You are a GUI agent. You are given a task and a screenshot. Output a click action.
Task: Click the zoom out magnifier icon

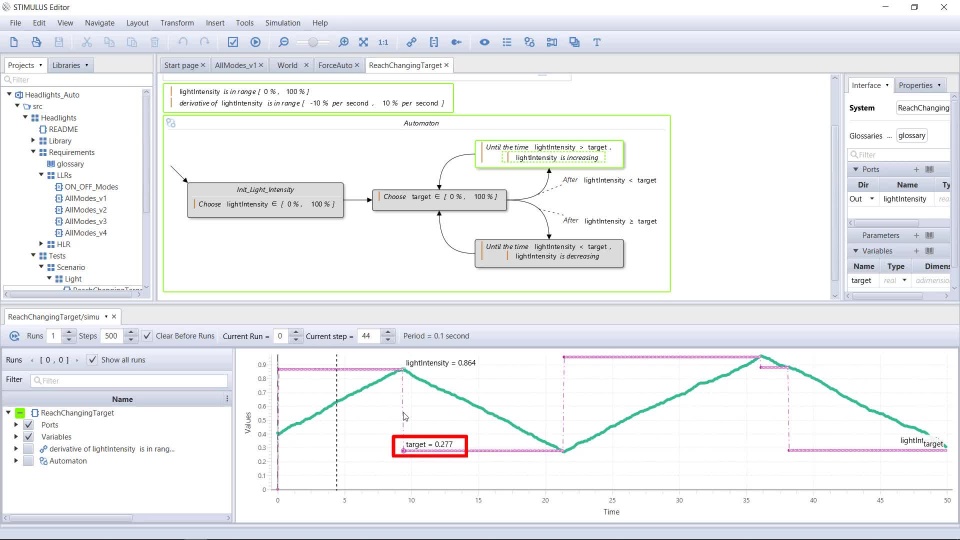click(x=283, y=42)
